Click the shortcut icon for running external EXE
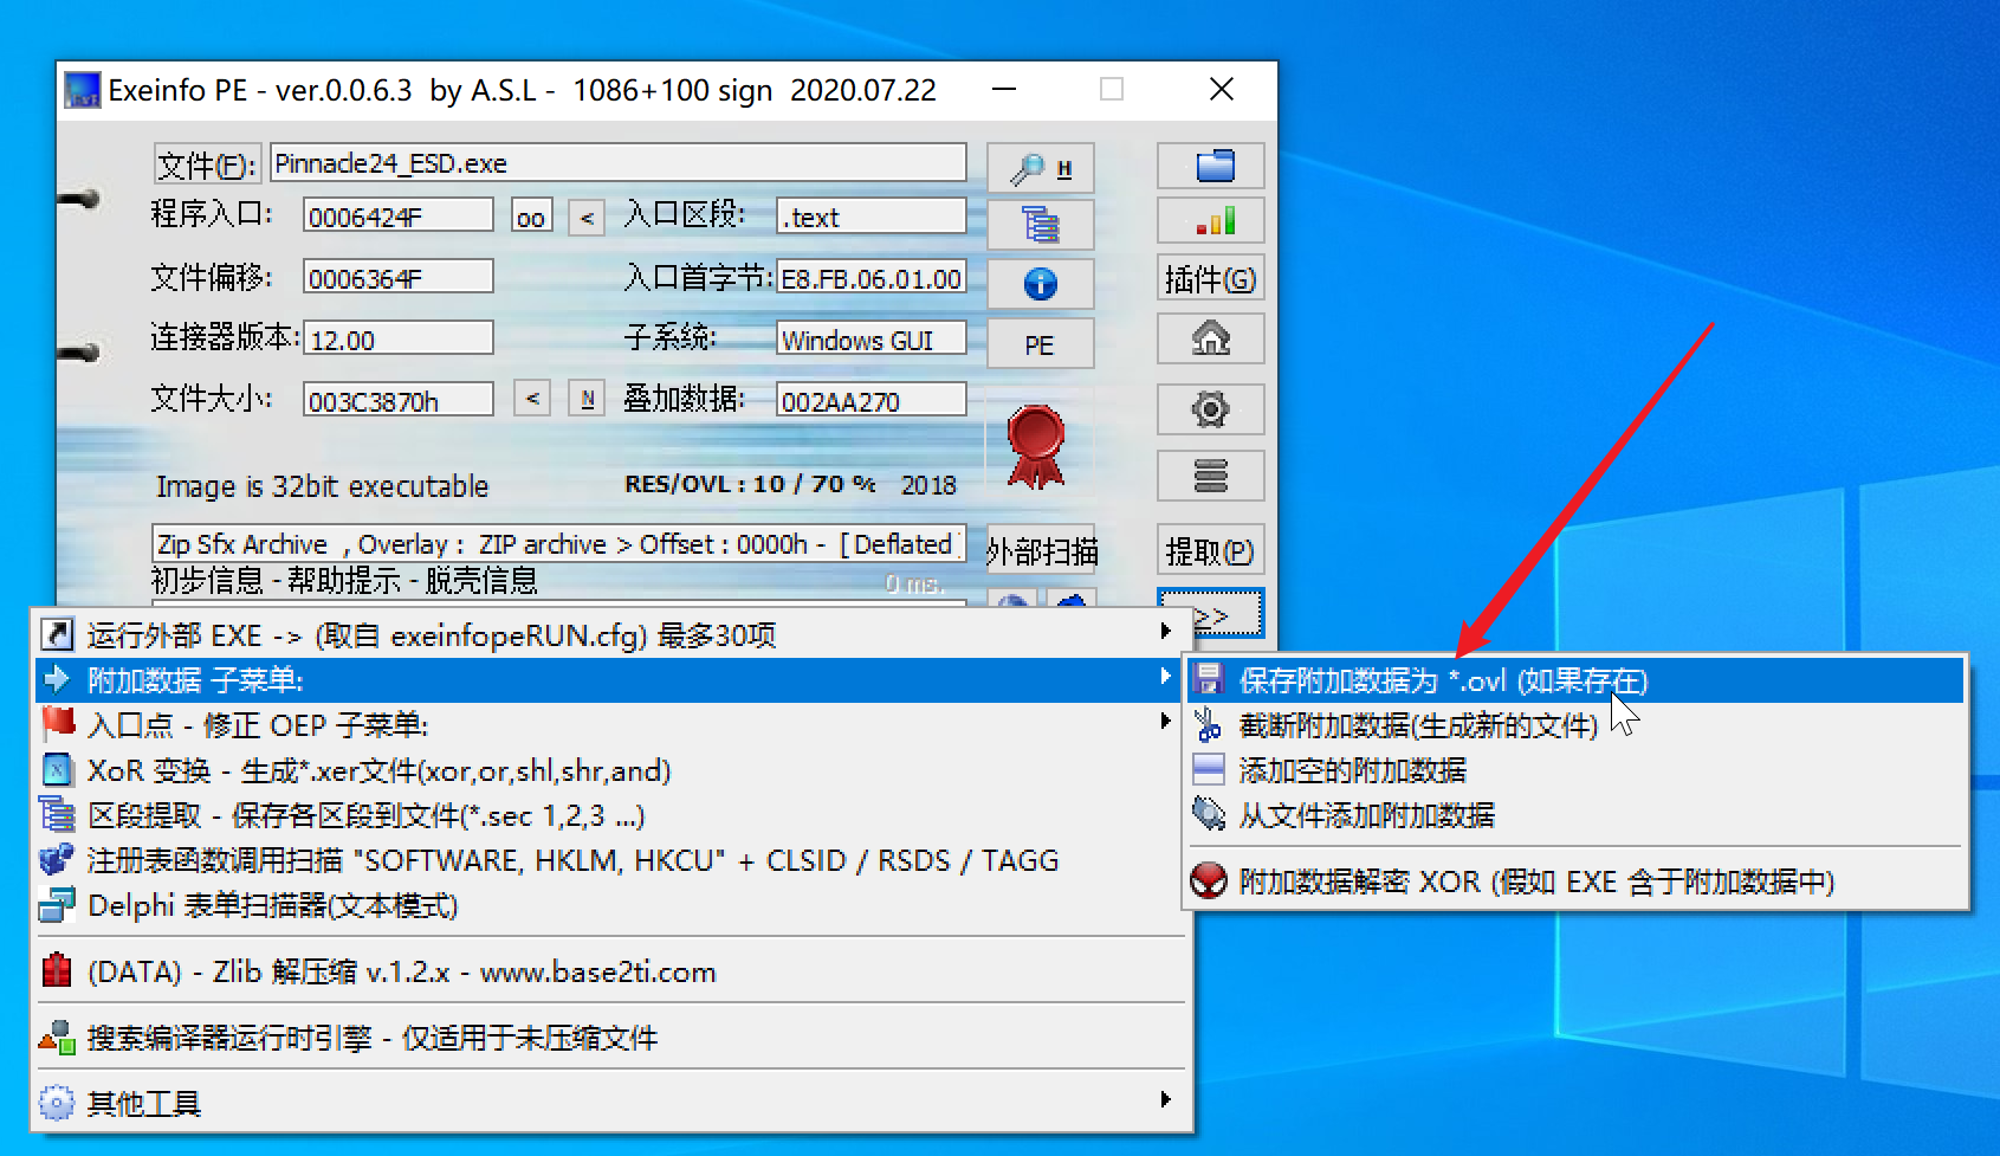2000x1156 pixels. point(57,634)
